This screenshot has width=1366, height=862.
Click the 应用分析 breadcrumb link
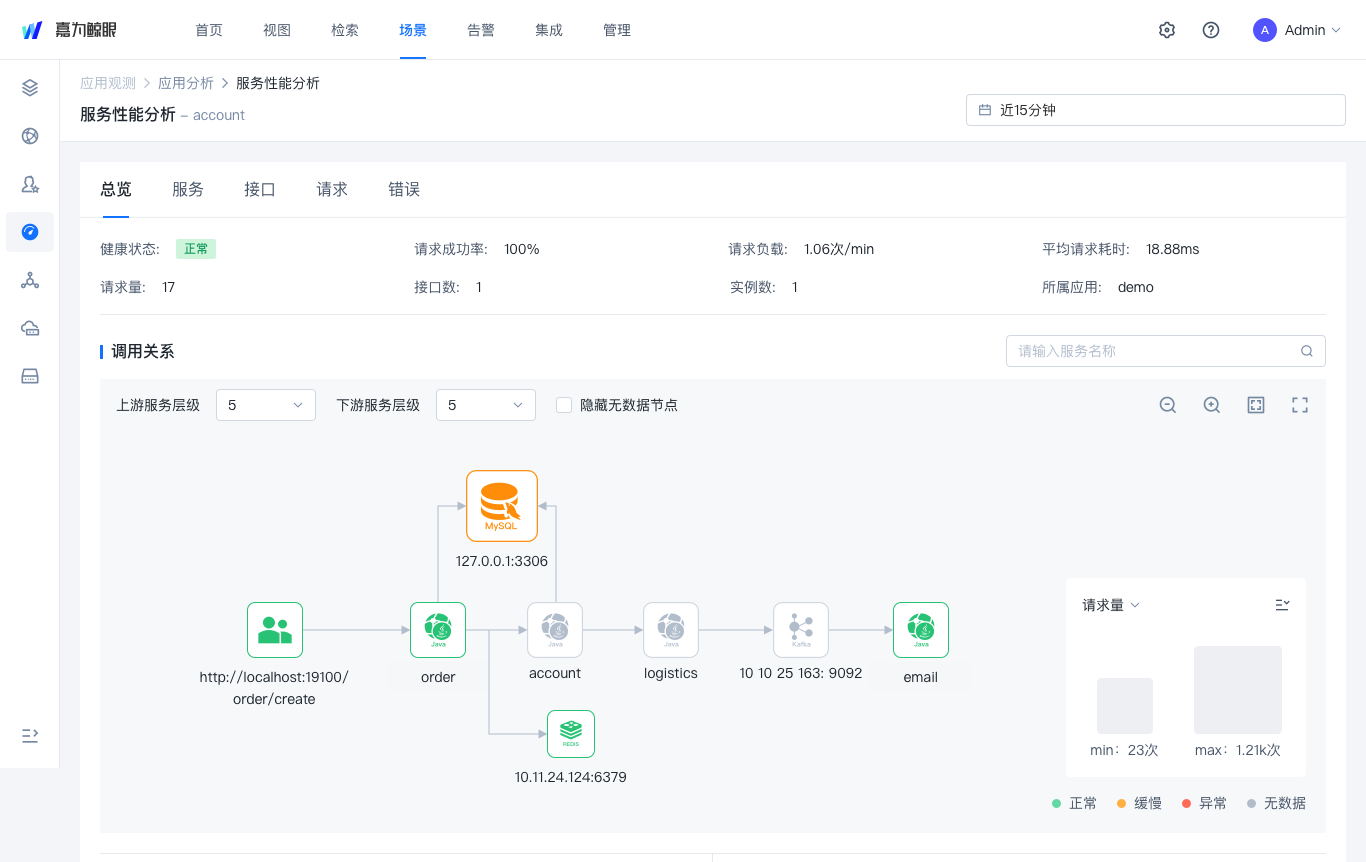coord(186,83)
